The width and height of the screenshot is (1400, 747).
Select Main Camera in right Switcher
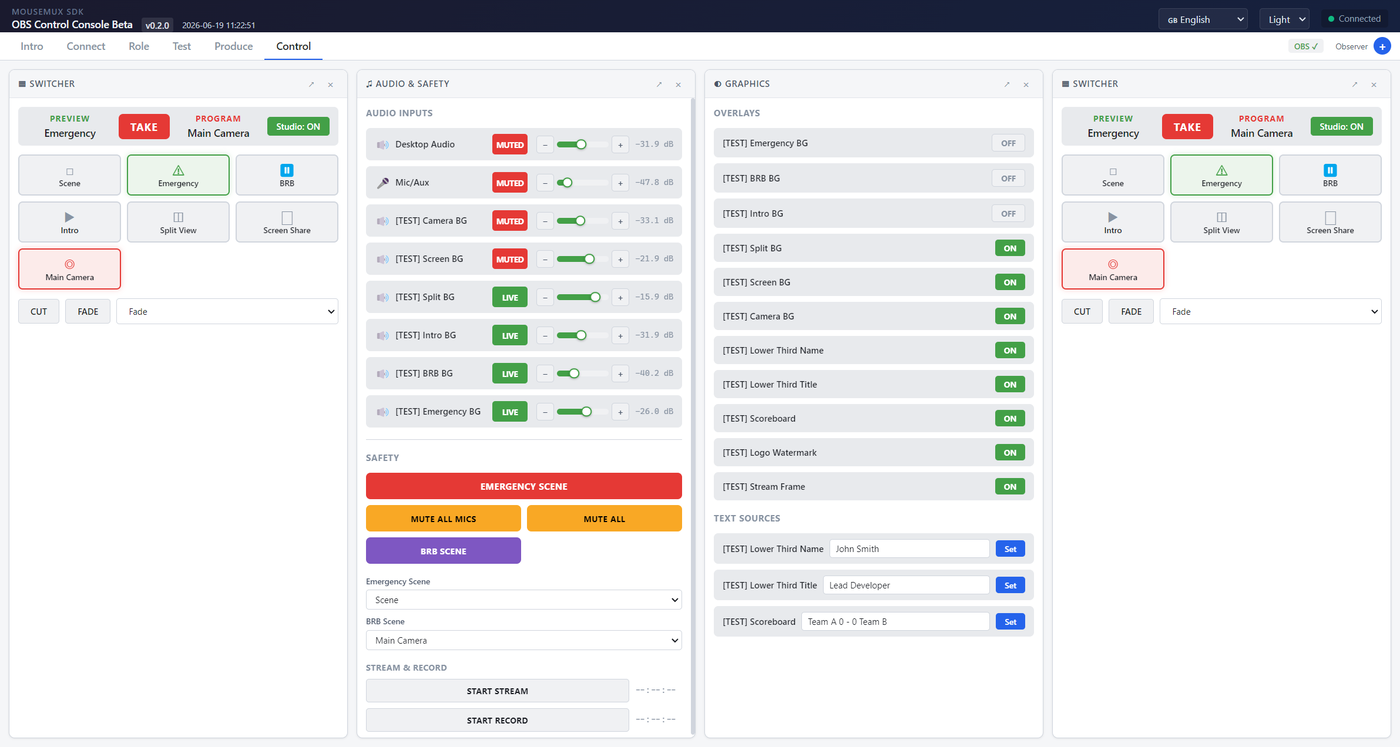click(x=1113, y=269)
